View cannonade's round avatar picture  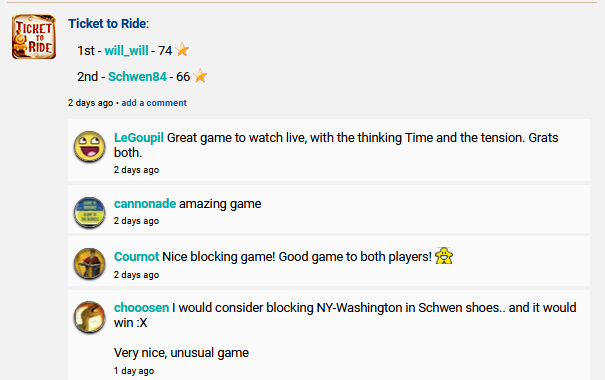point(90,212)
